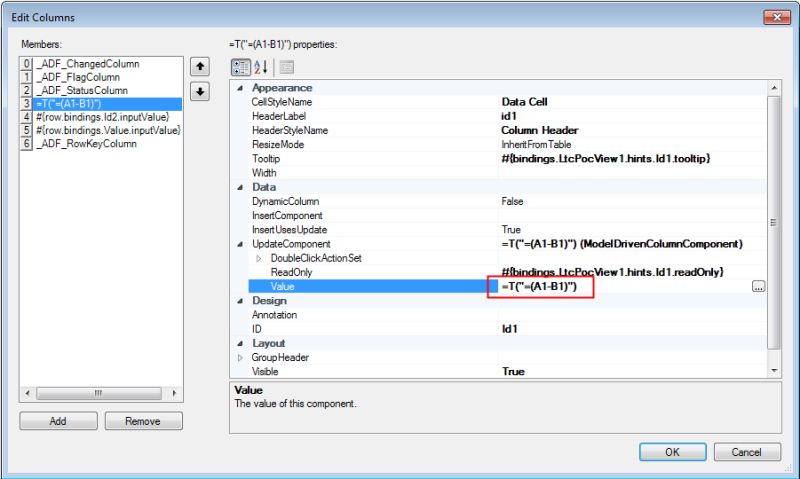Click the Id1.readOnly binding value
Viewport: 800px width, 479px height.
pos(613,272)
